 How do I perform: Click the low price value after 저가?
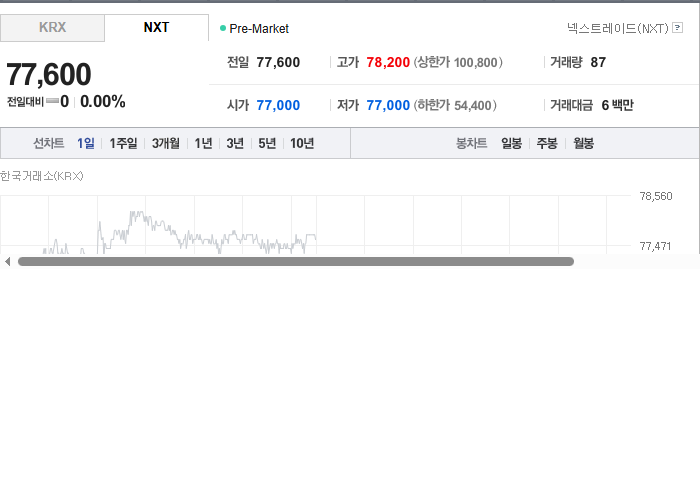click(x=388, y=105)
